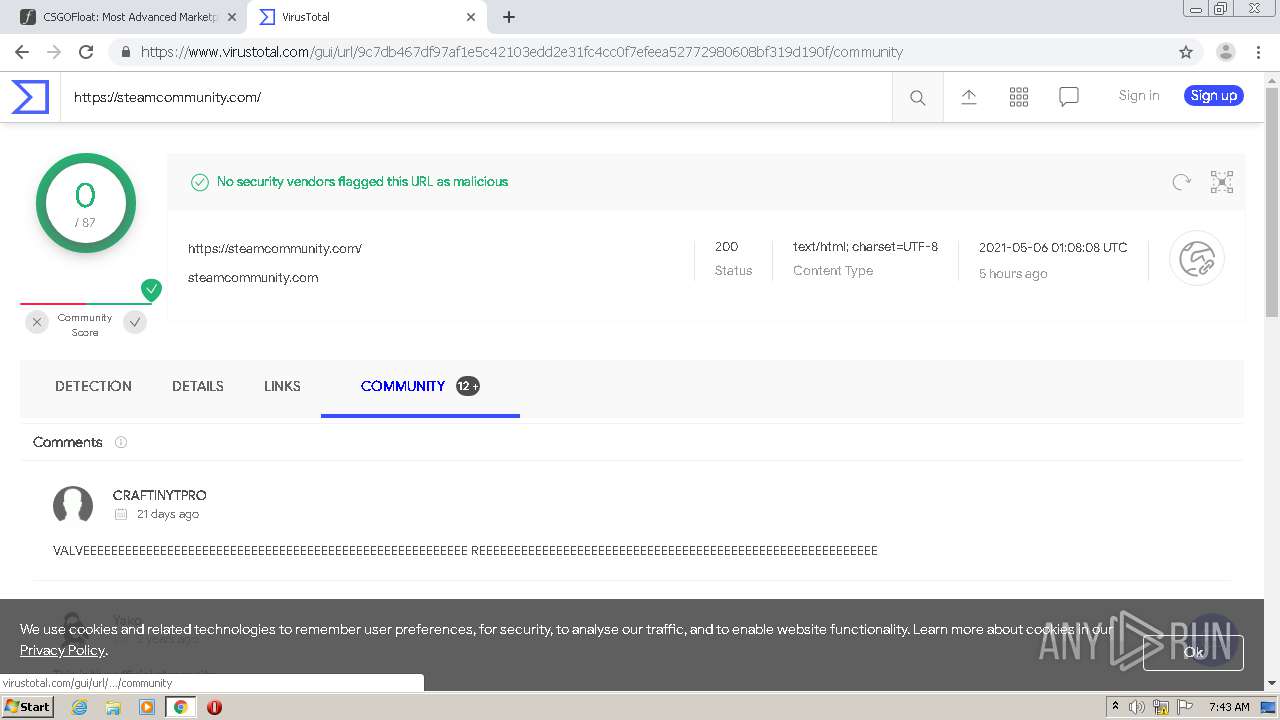Click the Chrome taskbar icon

tap(181, 707)
